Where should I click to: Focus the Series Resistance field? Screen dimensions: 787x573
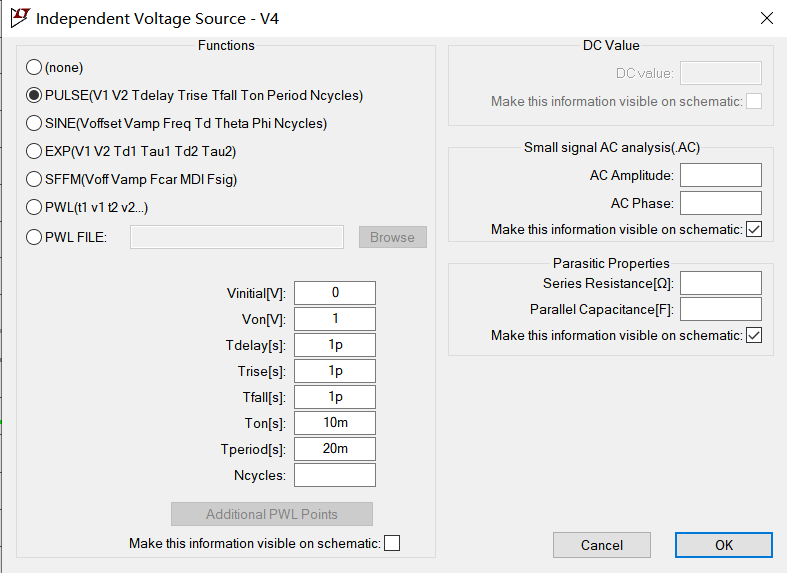coord(720,283)
